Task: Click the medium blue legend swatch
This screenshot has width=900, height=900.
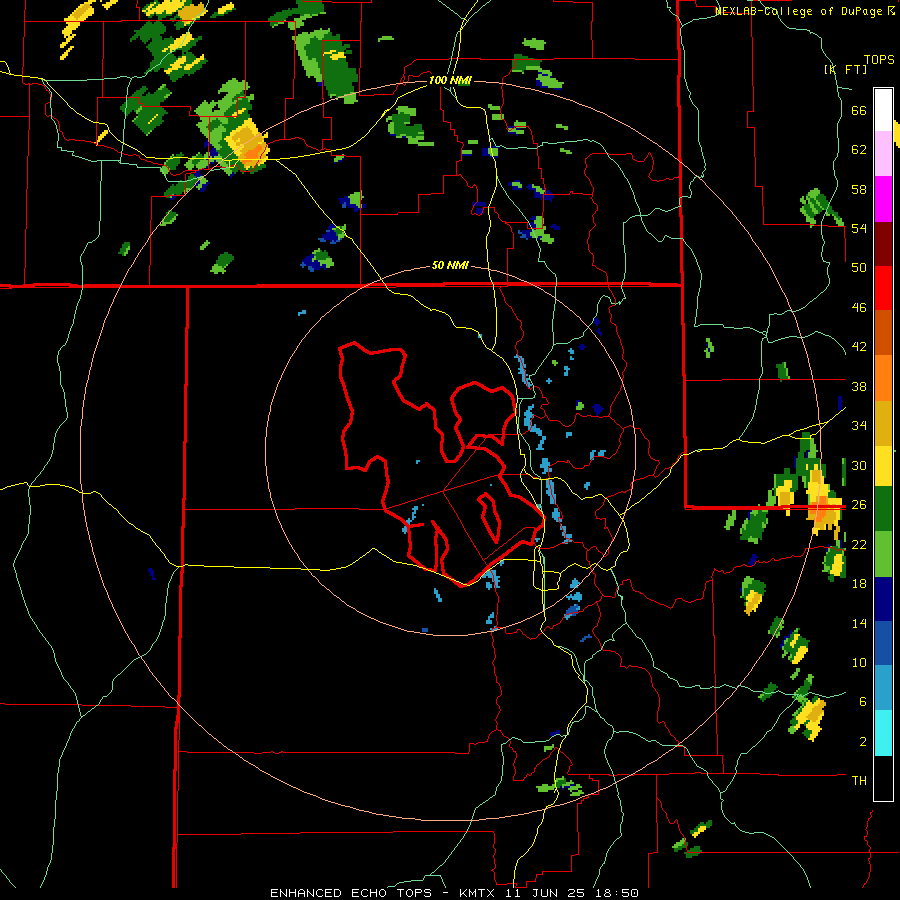Action: pos(883,643)
